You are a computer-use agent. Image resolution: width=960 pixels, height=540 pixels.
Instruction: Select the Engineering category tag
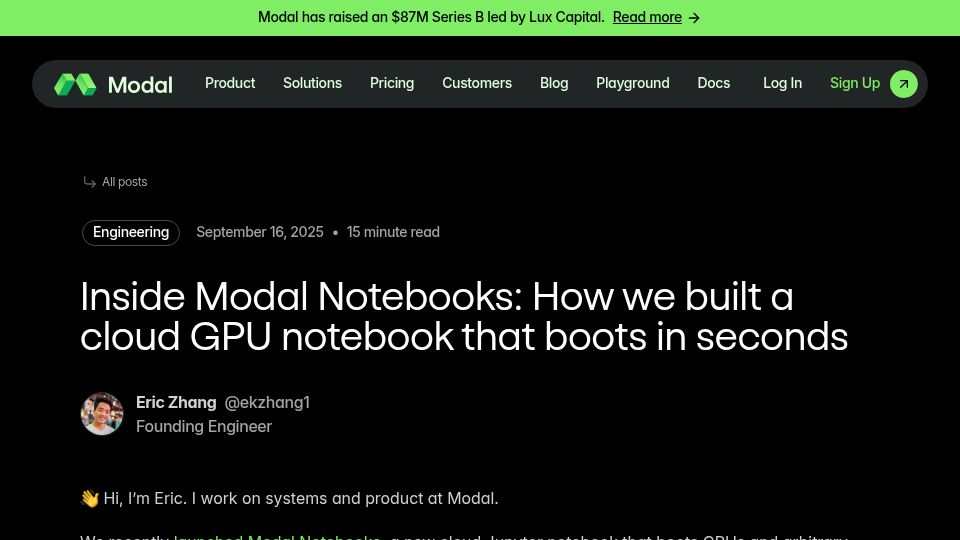(131, 233)
